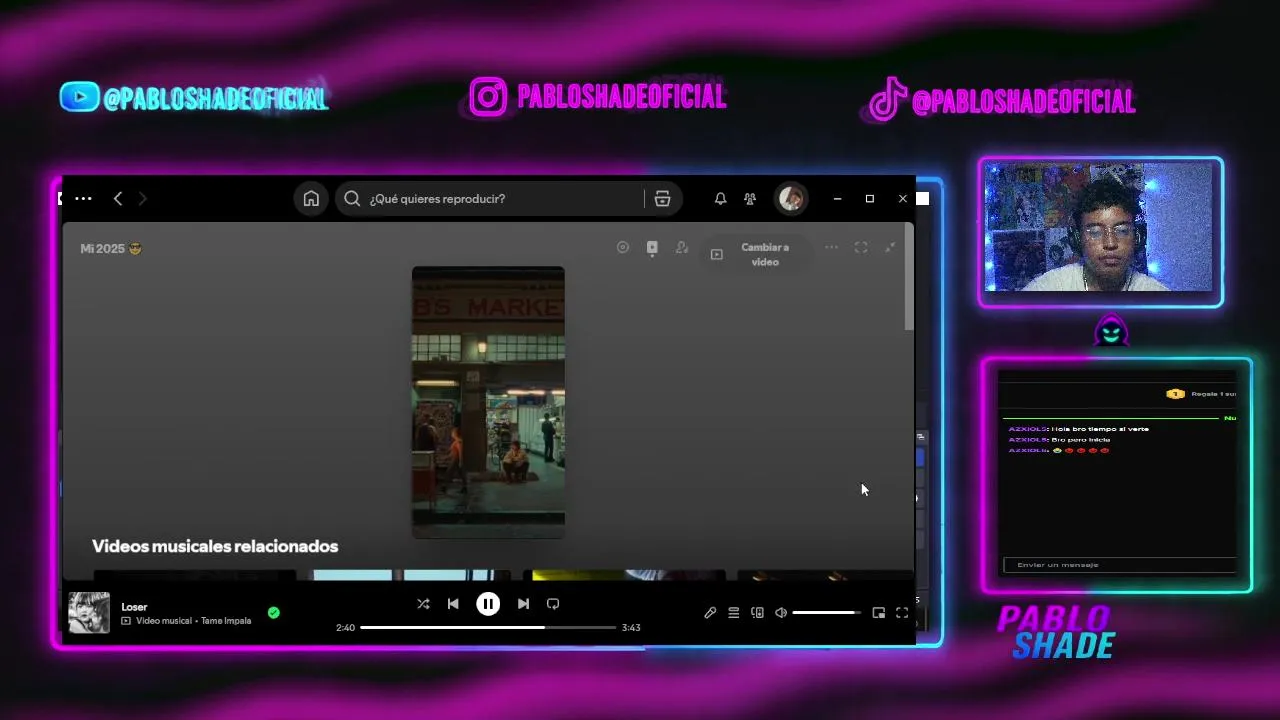The image size is (1280, 720).
Task: Click 'Videos musicales relacionados' heading
Action: tap(215, 546)
